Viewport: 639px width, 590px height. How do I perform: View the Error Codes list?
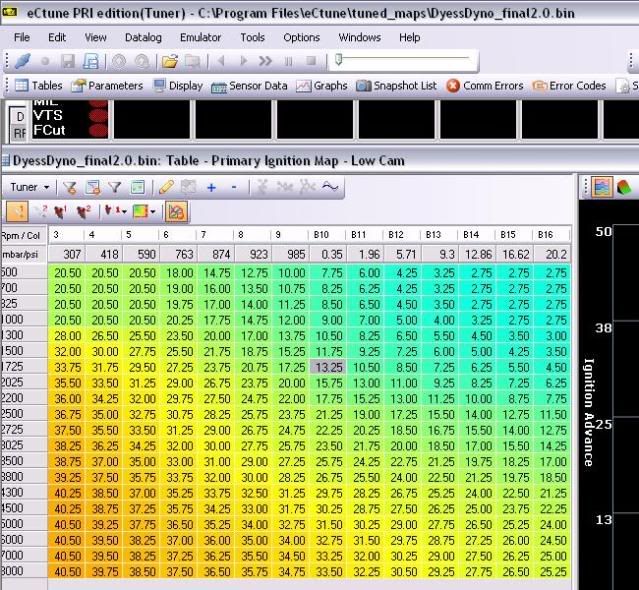tap(570, 86)
